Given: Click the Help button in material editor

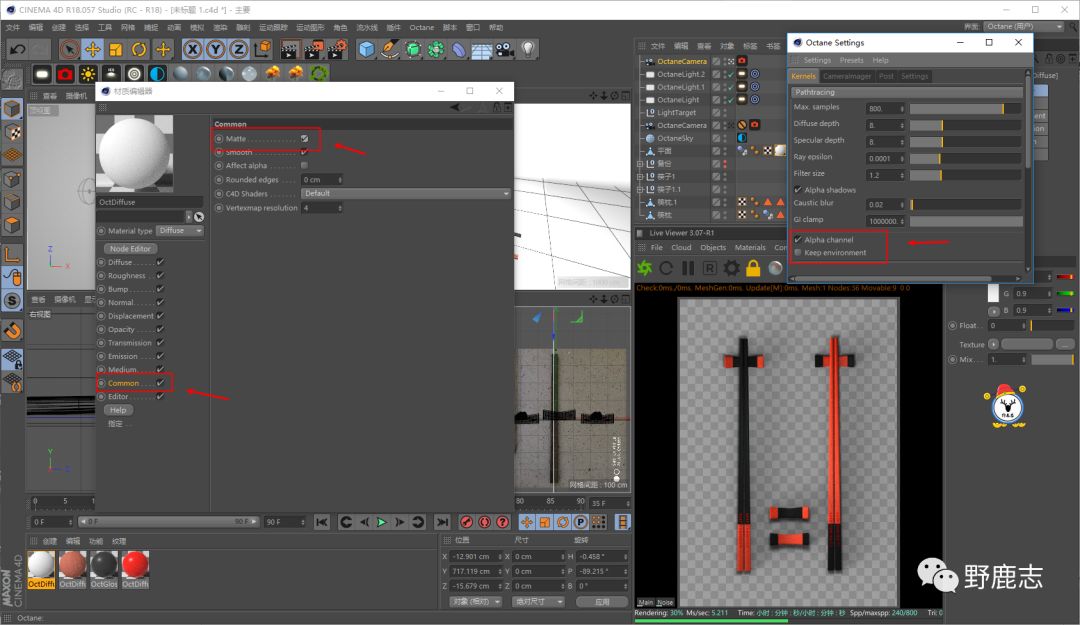Looking at the screenshot, I should [x=118, y=410].
